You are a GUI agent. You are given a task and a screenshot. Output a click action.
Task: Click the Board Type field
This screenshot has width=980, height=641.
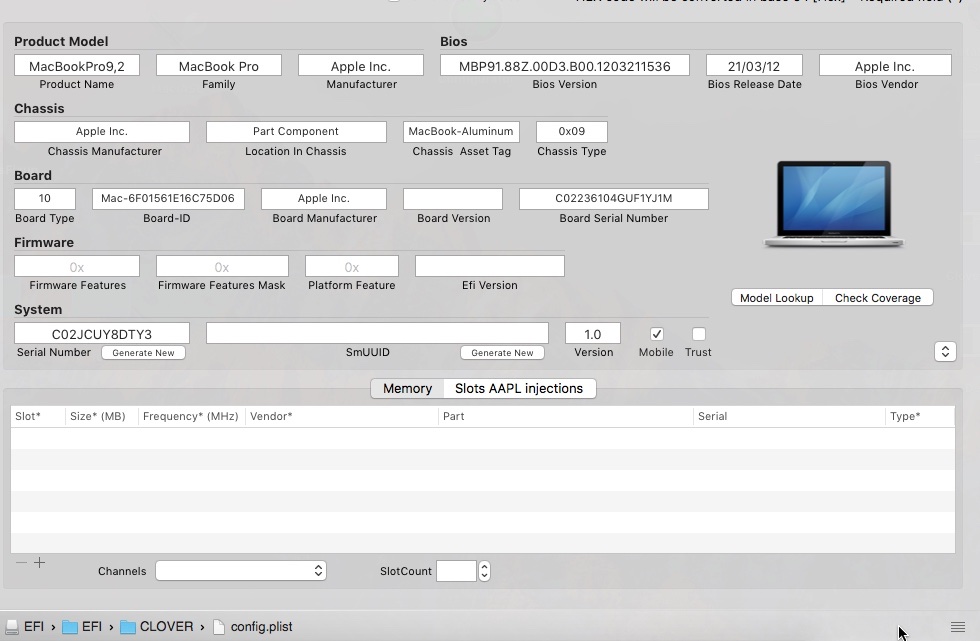(45, 199)
